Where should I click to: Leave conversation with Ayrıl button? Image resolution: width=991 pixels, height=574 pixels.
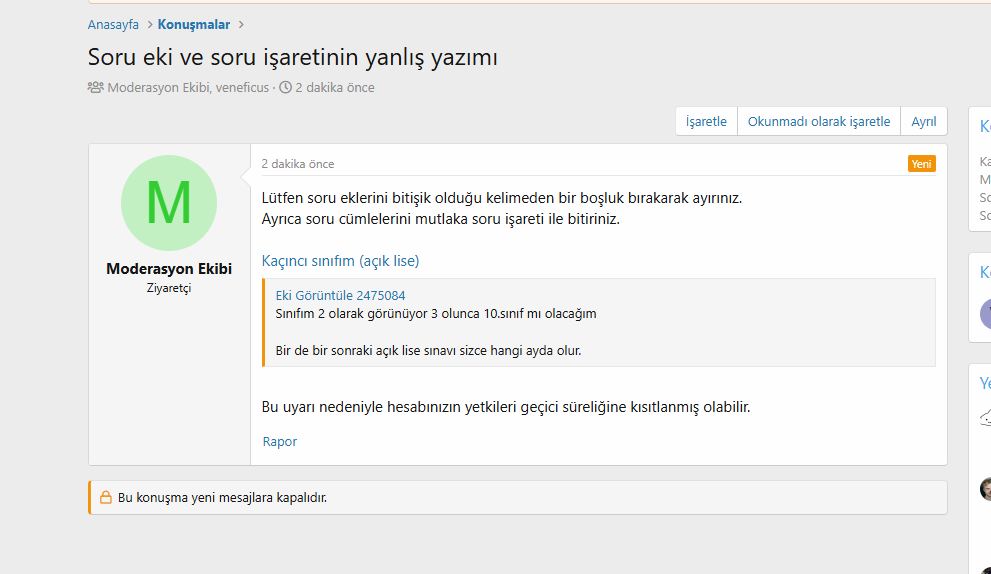tap(924, 121)
